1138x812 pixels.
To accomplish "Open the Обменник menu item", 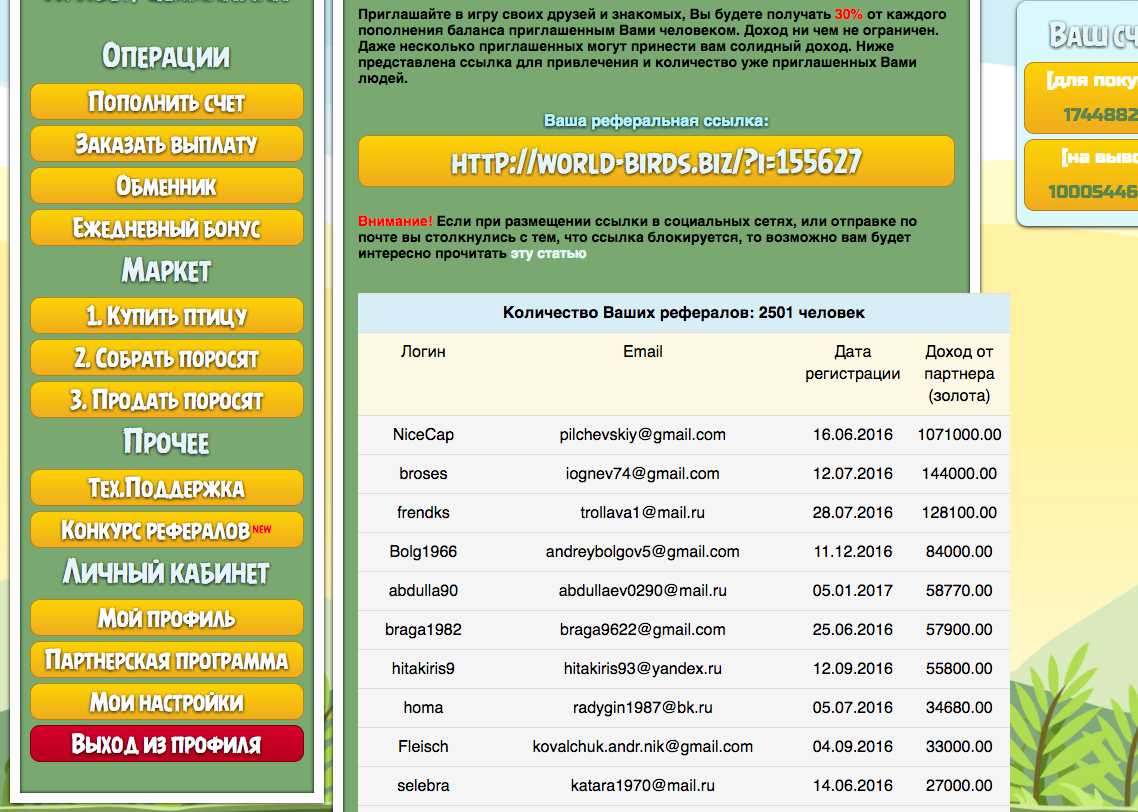I will tap(167, 186).
